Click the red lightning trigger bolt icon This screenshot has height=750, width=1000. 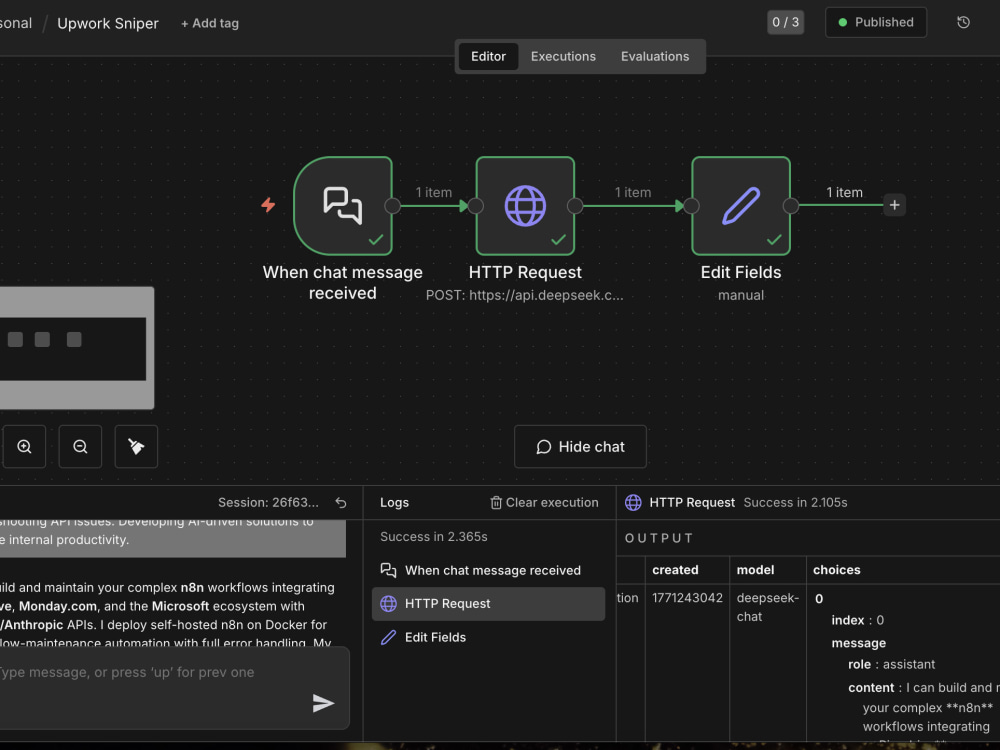click(268, 205)
